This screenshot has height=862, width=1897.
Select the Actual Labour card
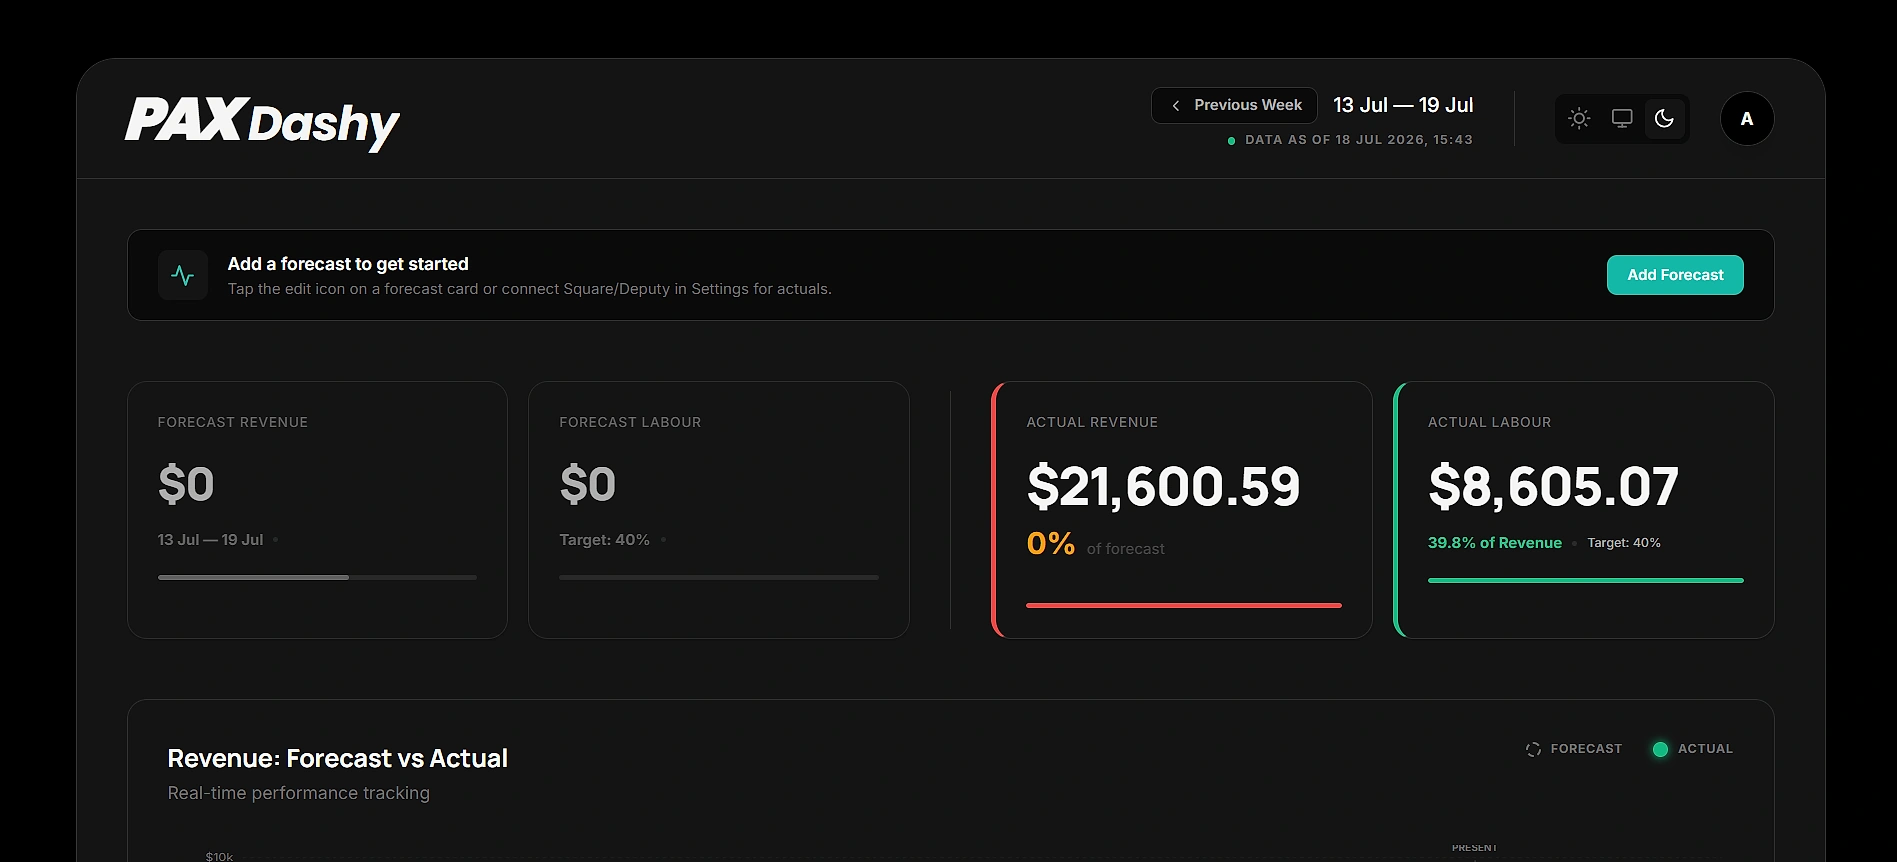click(1584, 509)
